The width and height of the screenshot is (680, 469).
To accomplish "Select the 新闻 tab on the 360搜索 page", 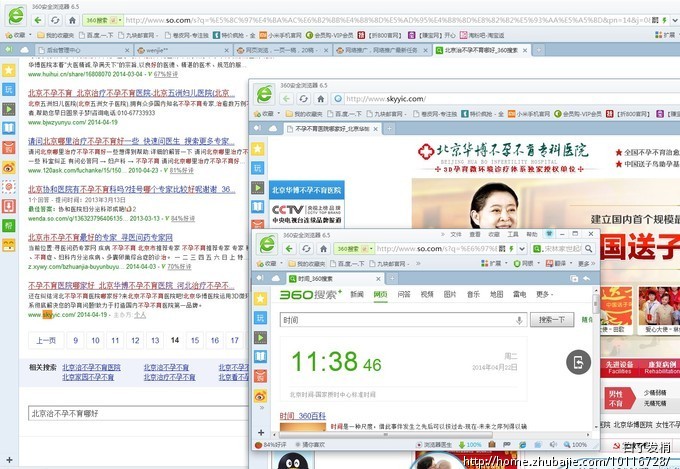I will [357, 294].
